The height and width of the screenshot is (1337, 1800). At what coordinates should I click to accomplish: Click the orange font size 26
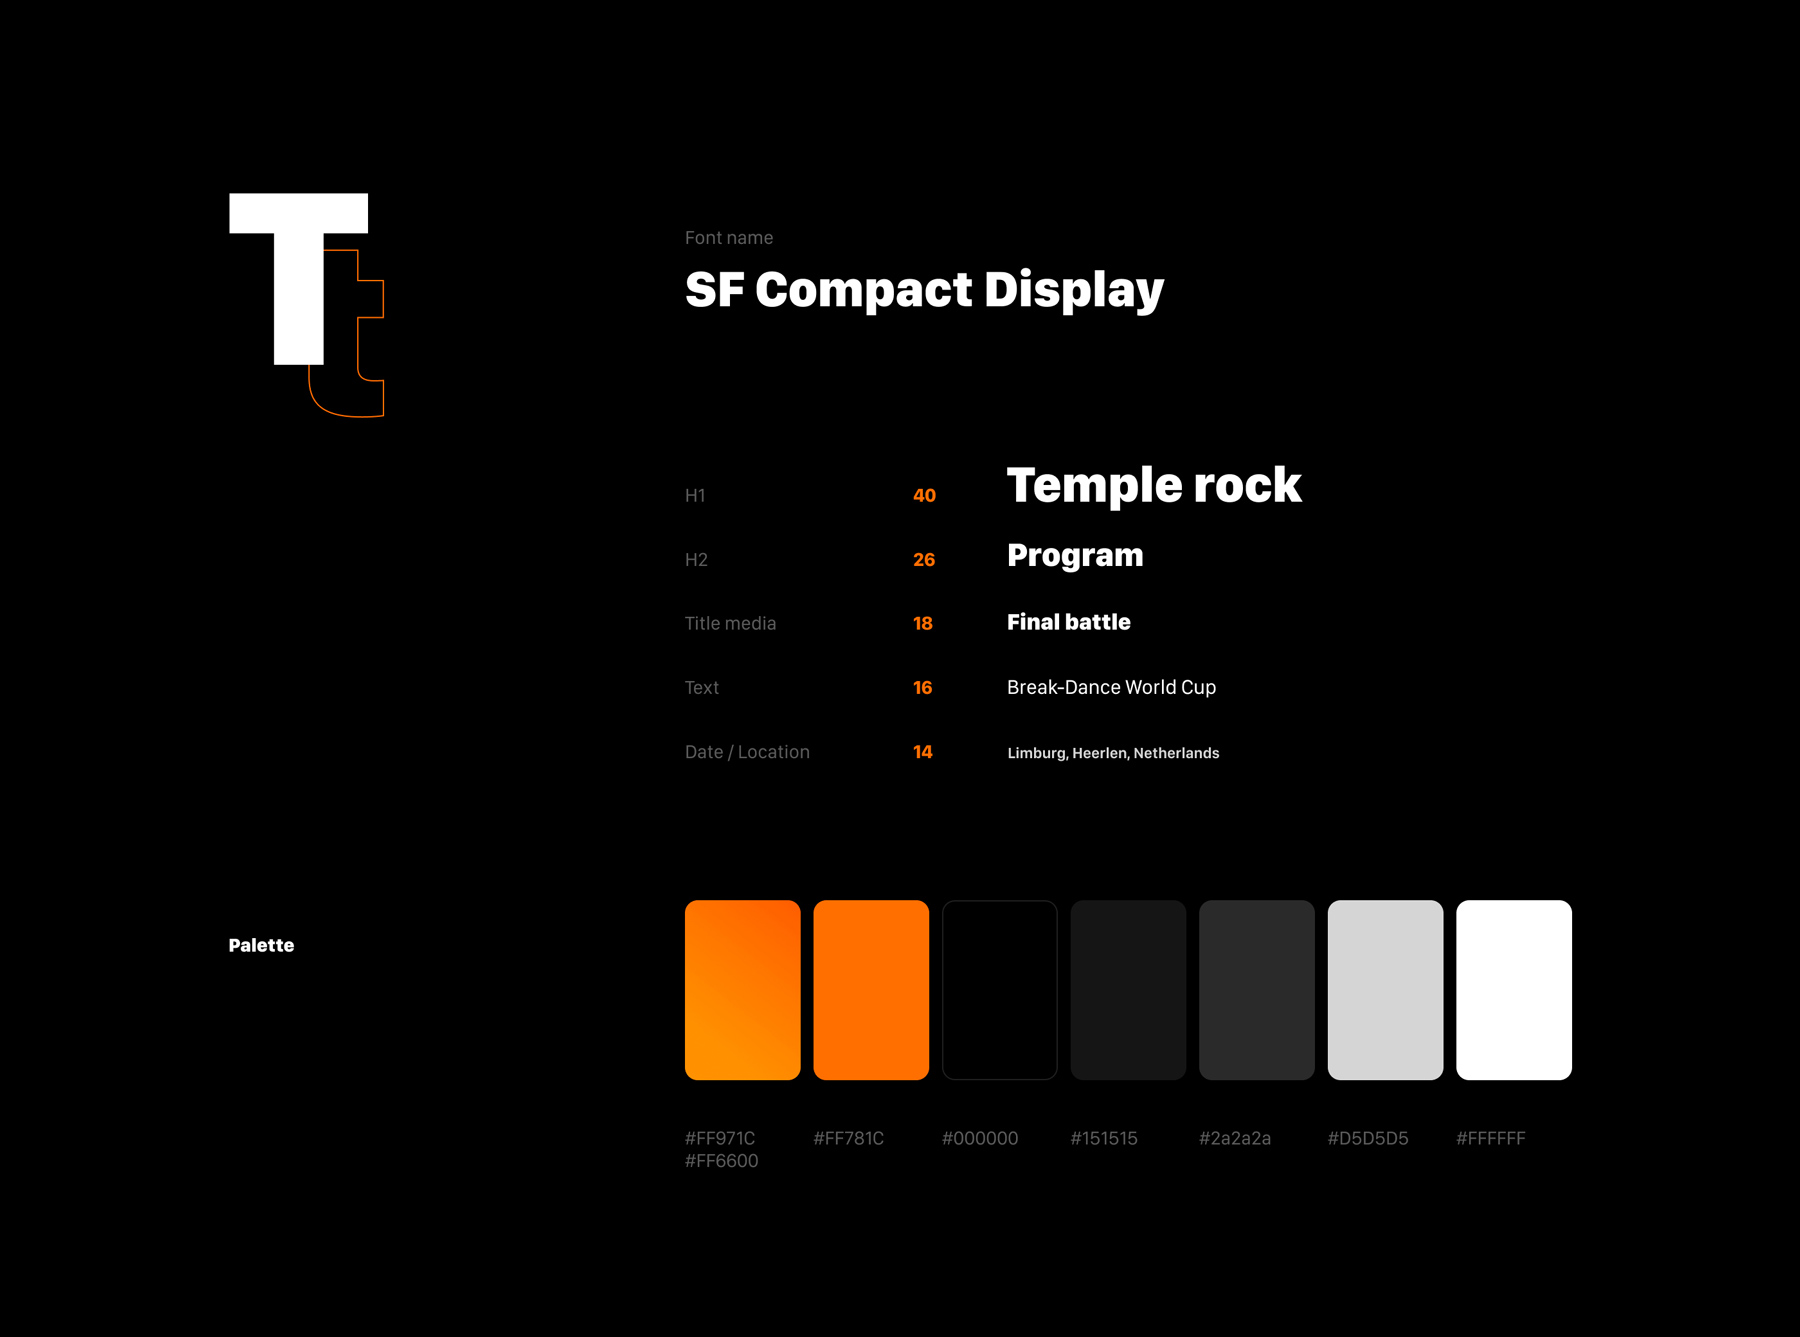[x=924, y=559]
